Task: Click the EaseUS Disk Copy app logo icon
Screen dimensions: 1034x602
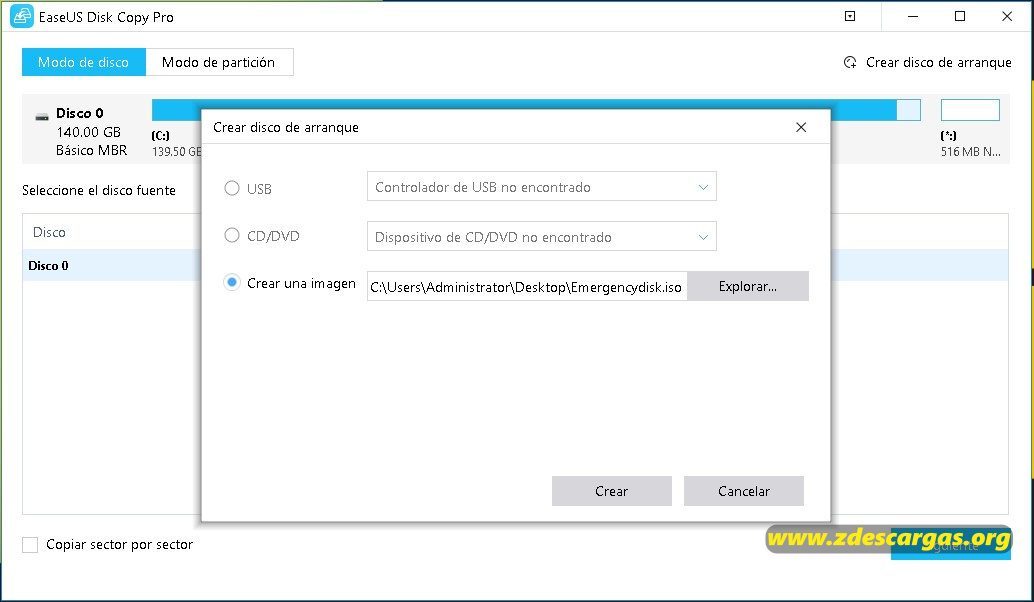Action: click(22, 16)
